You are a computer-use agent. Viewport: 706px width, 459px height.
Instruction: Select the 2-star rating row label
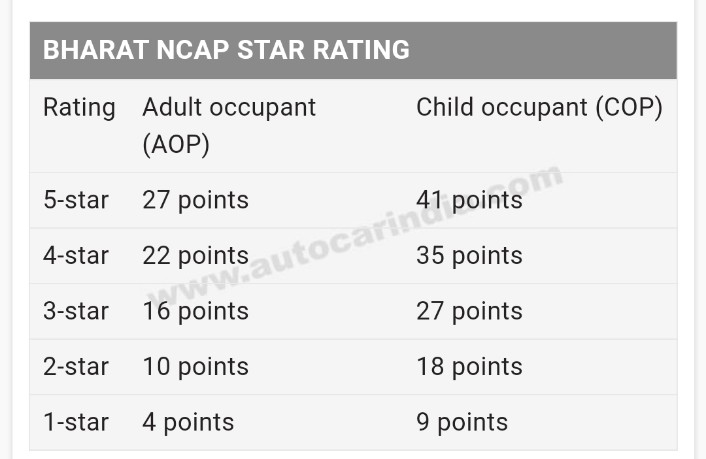pyautogui.click(x=76, y=367)
